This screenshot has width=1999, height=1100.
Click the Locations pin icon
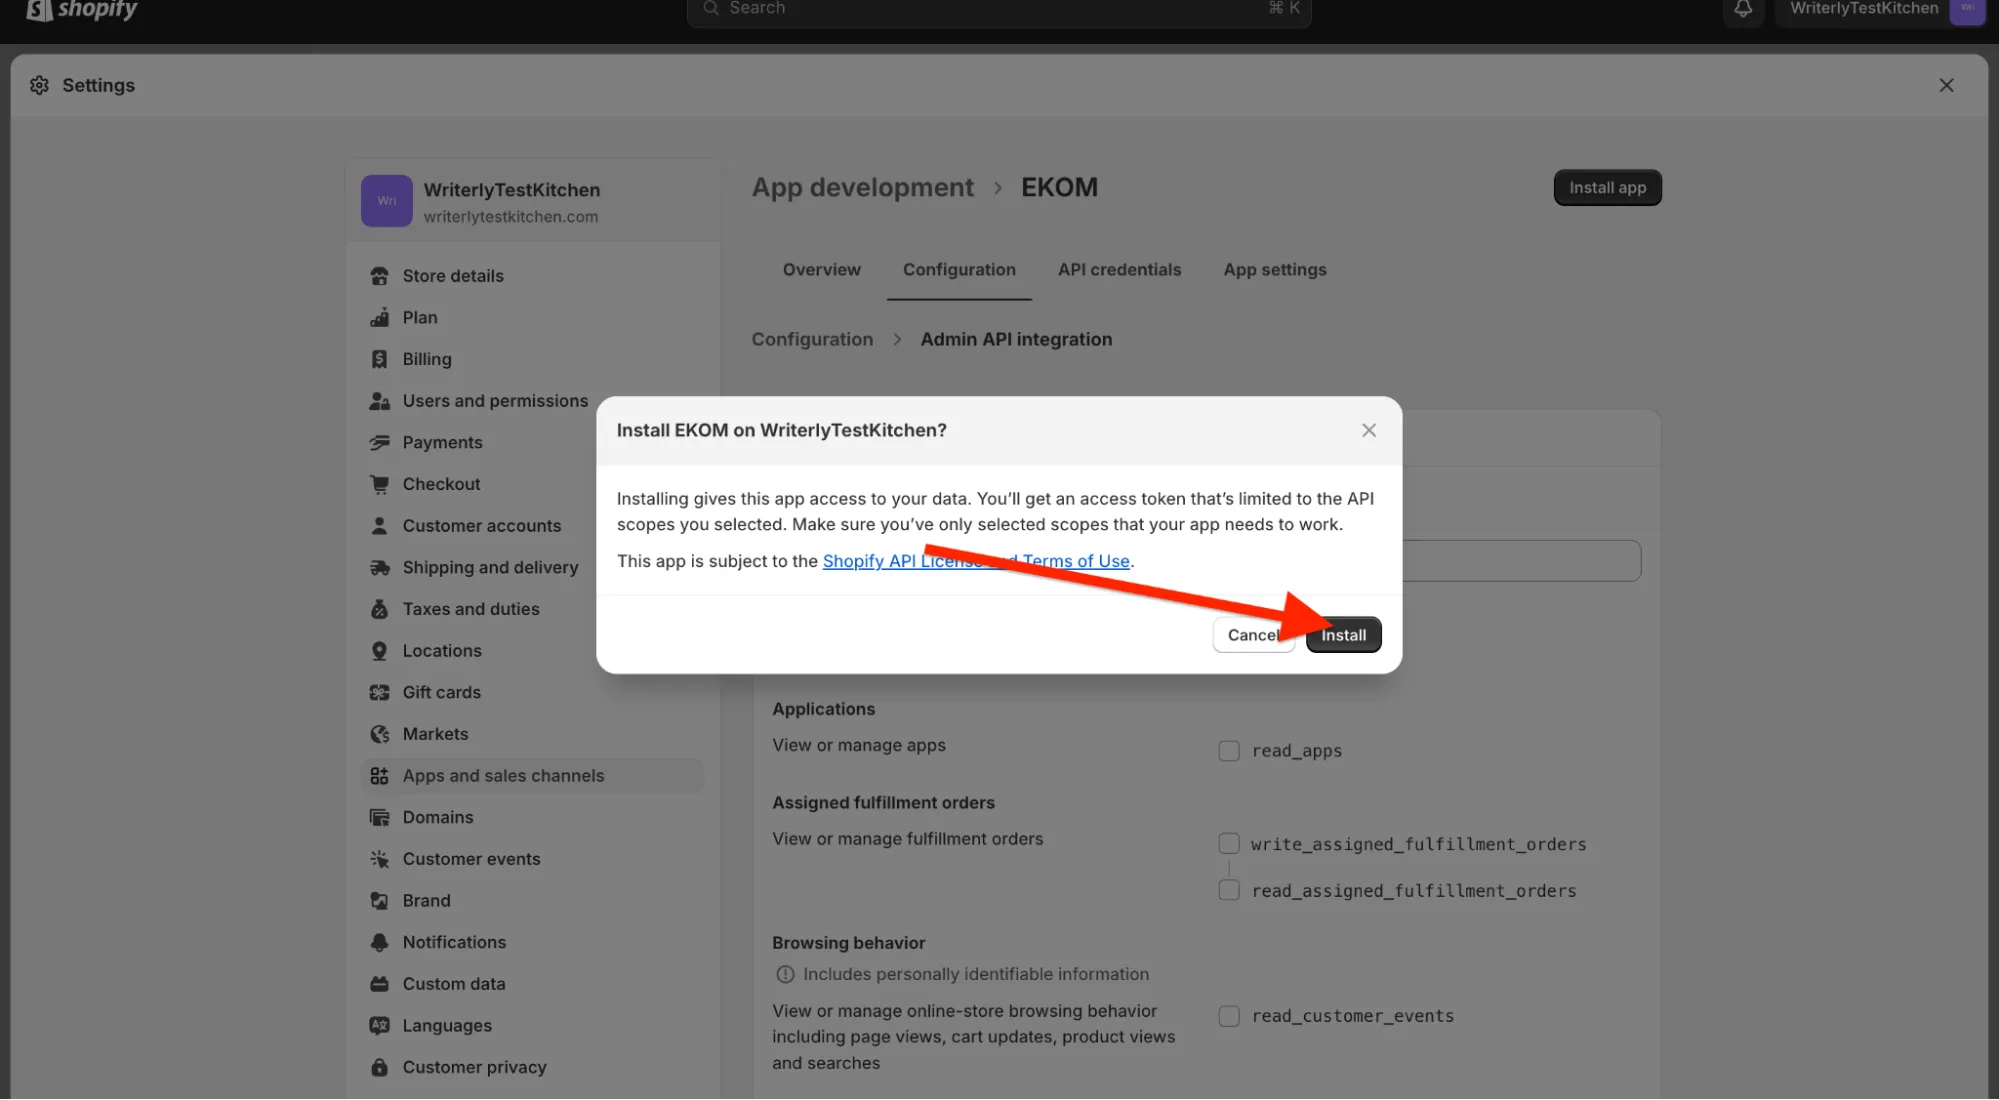379,651
